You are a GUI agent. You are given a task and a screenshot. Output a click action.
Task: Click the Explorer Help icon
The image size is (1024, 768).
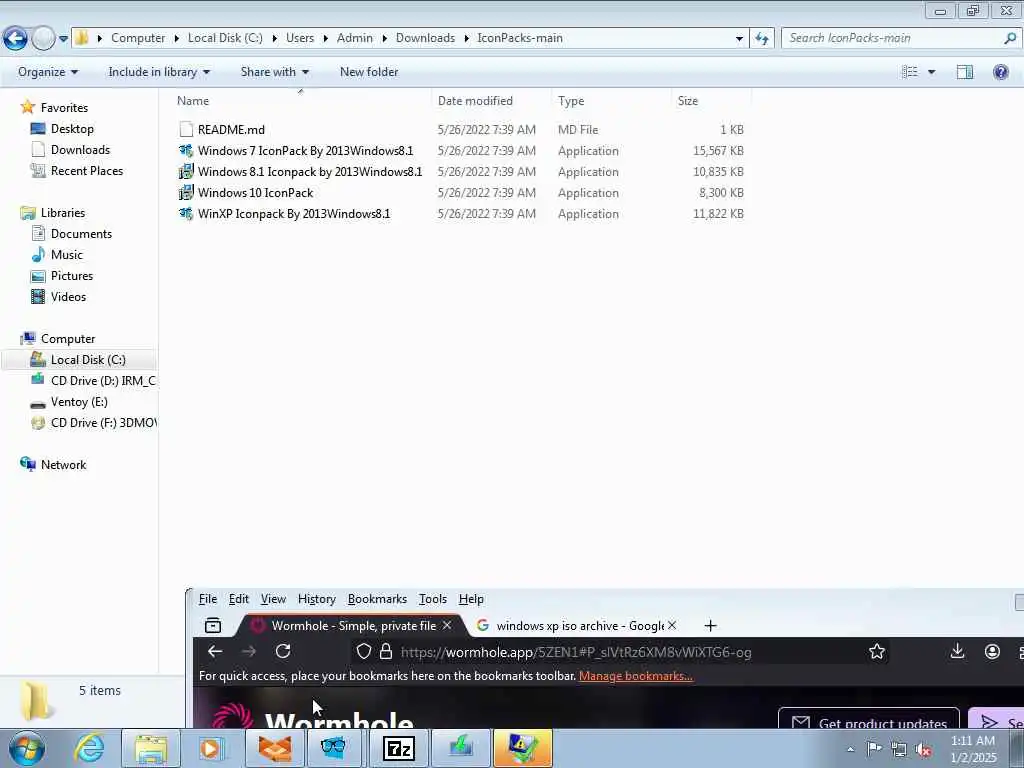coord(1000,72)
